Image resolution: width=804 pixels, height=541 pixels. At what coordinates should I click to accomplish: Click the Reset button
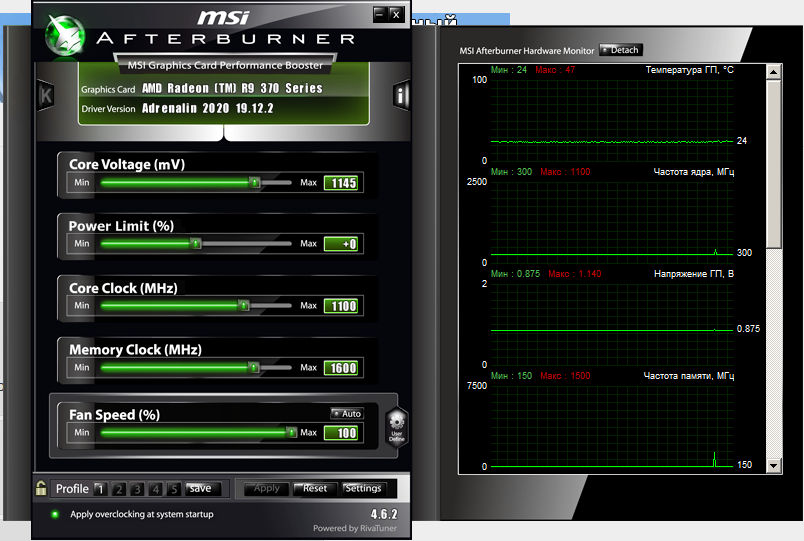point(315,489)
